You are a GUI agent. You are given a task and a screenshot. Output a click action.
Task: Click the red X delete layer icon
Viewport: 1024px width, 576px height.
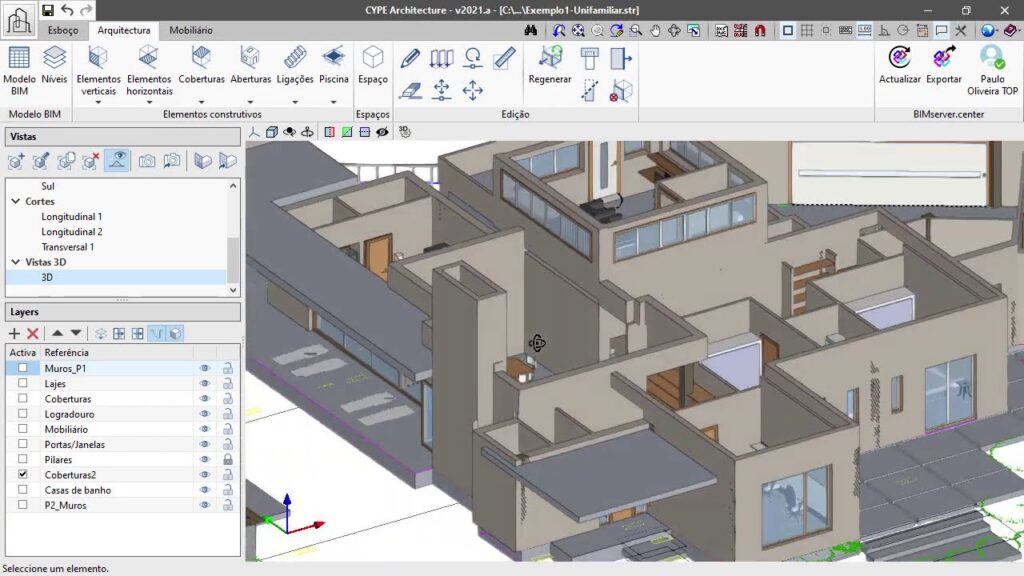[32, 333]
